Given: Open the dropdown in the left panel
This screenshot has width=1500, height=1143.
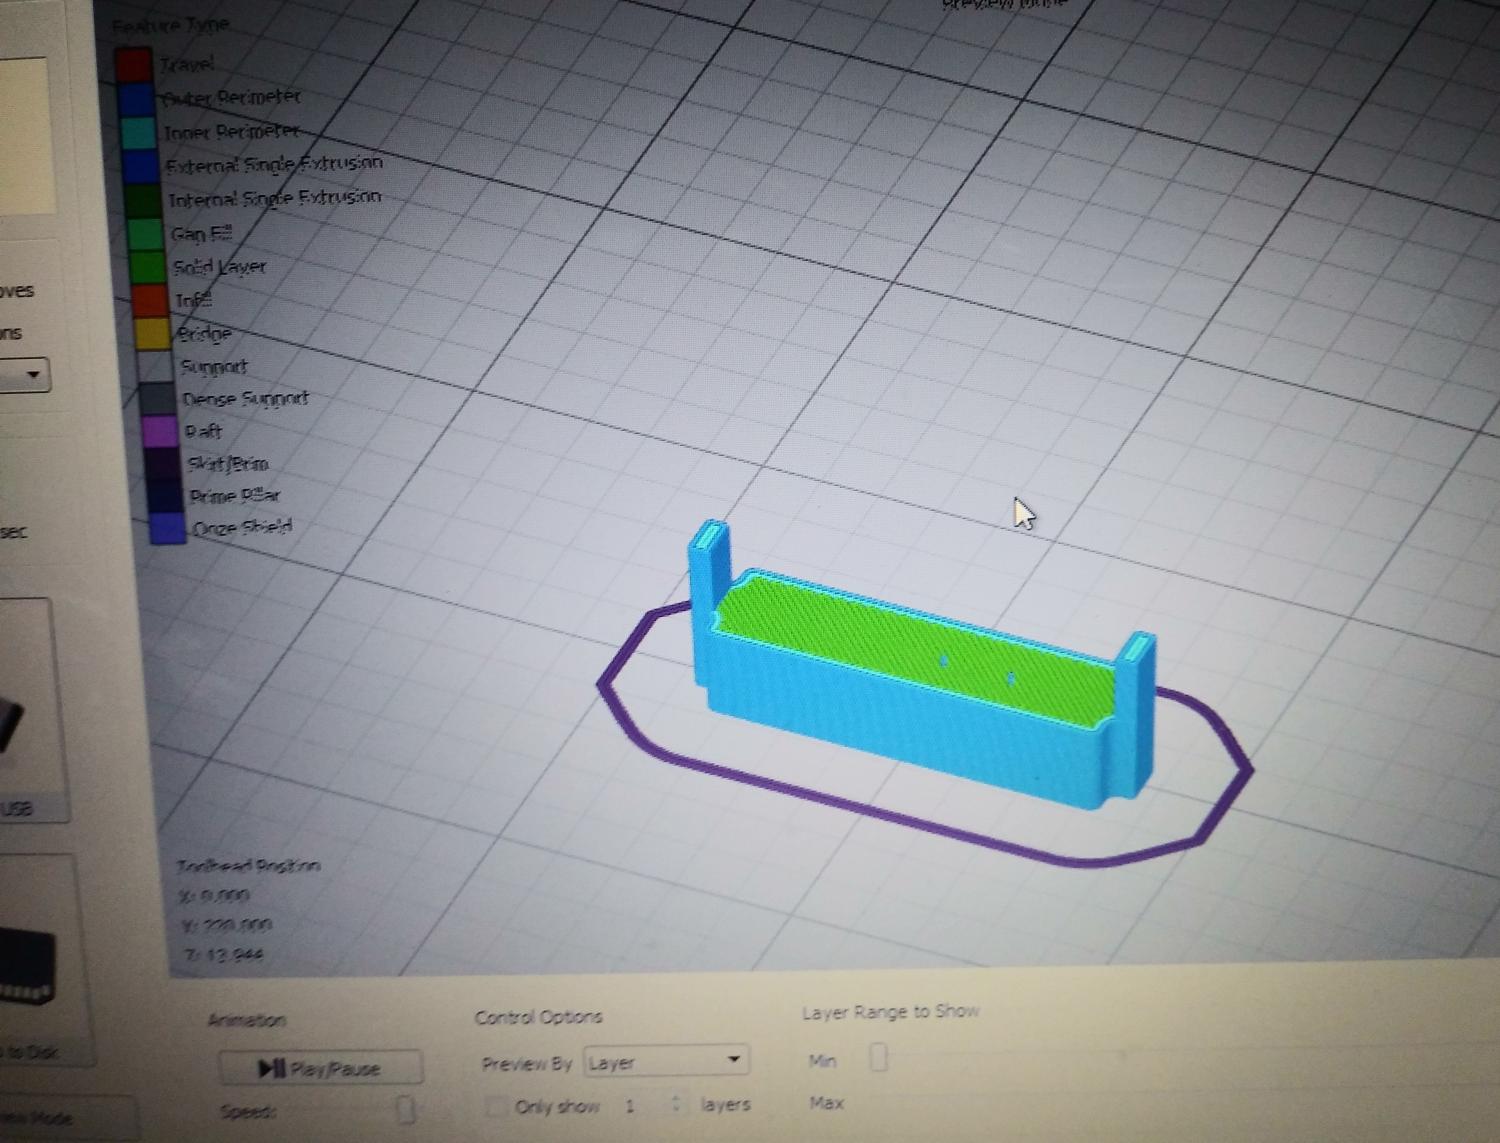Looking at the screenshot, I should point(24,375).
